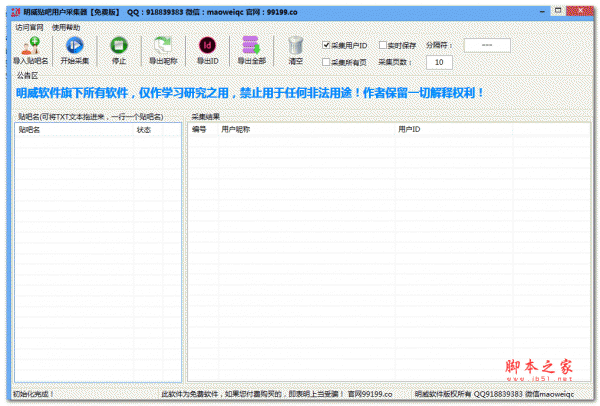Click the 导入贴吧名 import icon
Screen dimensions: 600x406
click(x=30, y=46)
